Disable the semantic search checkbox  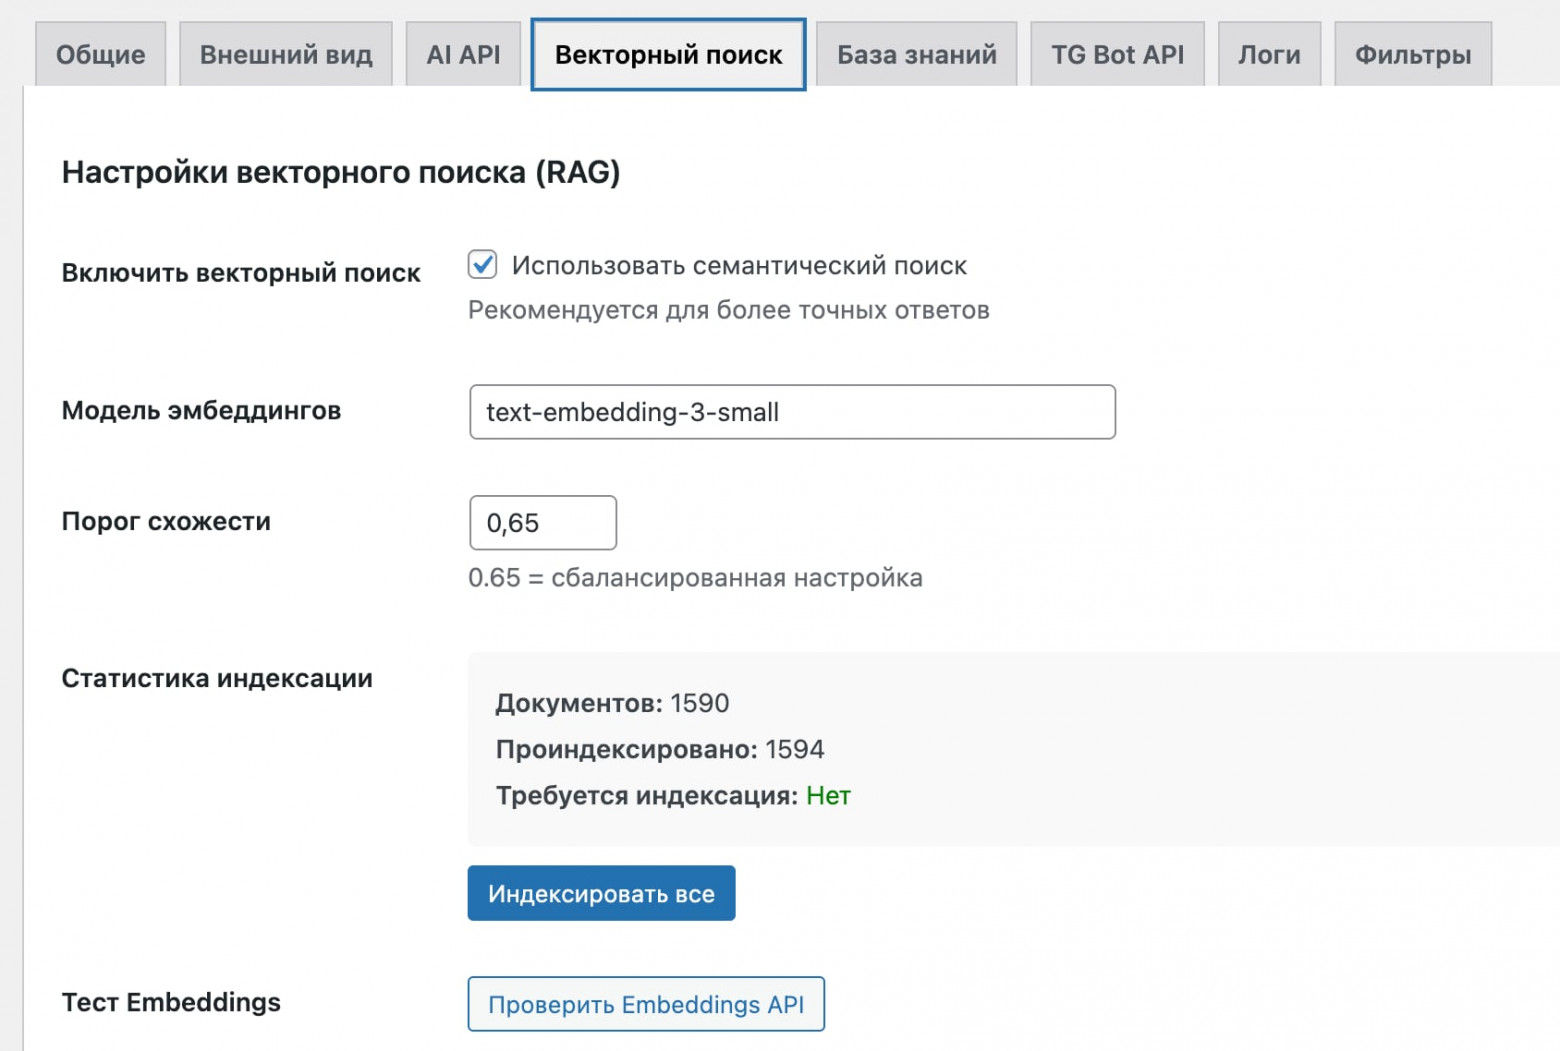point(482,265)
